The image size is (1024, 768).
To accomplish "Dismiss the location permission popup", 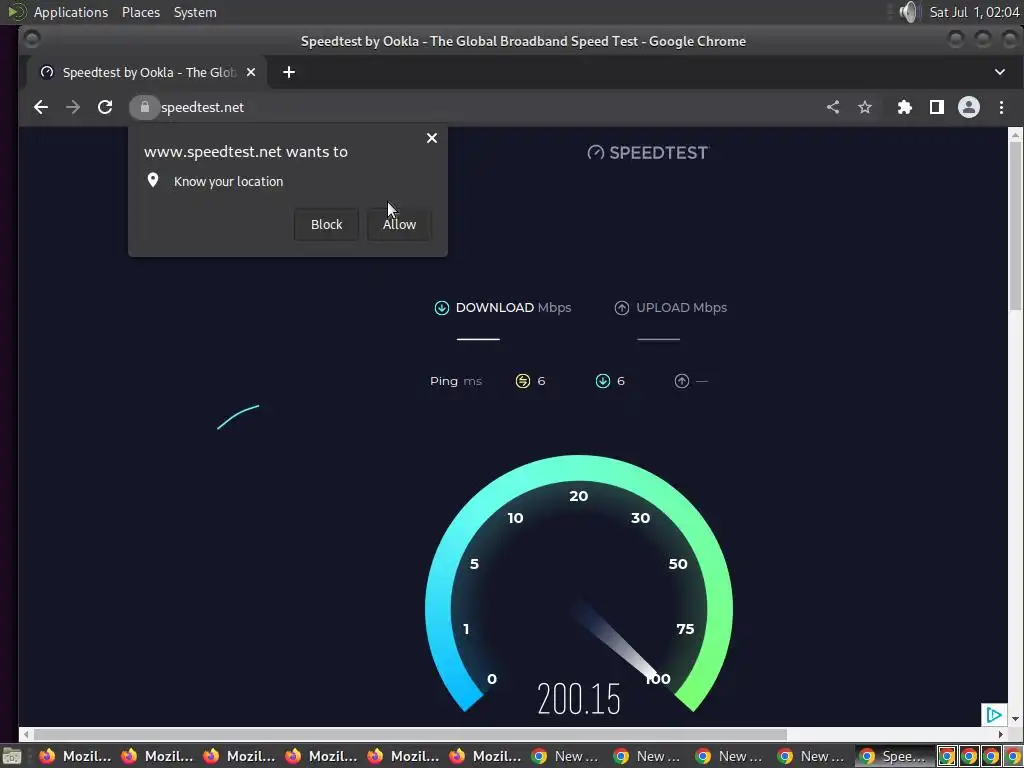I will [x=432, y=138].
